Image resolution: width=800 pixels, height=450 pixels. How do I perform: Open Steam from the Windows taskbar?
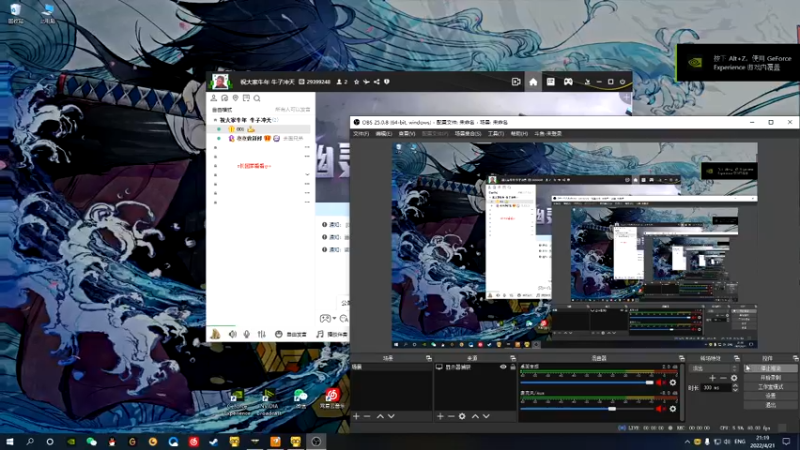[x=212, y=441]
